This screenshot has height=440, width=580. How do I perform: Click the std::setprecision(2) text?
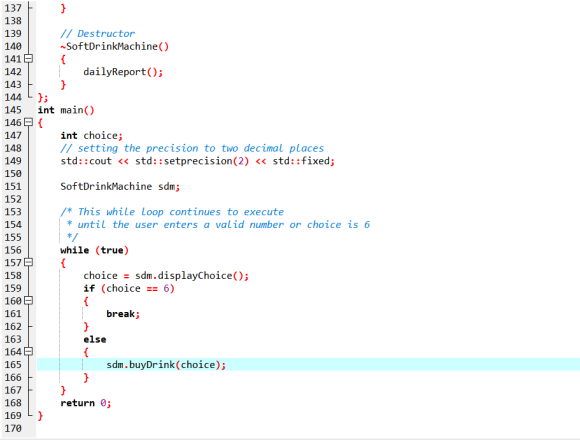point(192,161)
